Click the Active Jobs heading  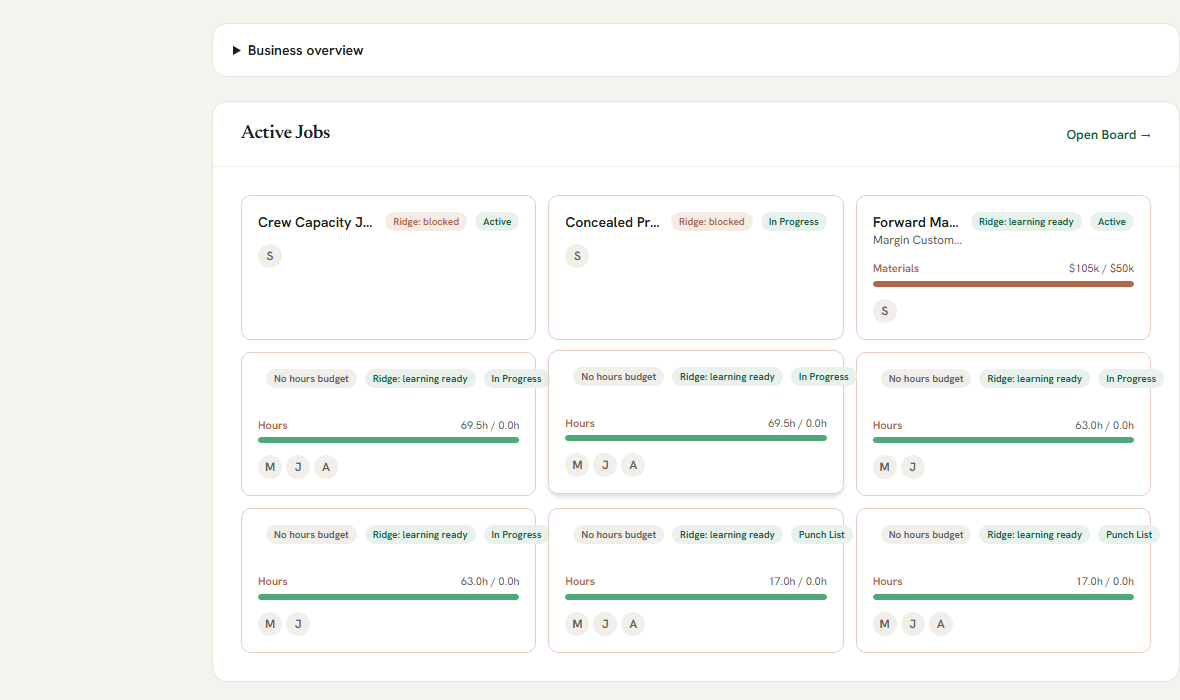(x=286, y=132)
